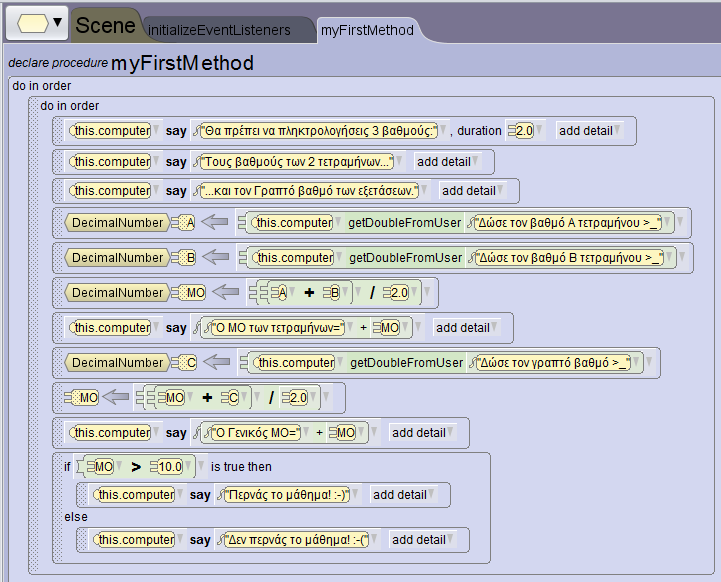Screen dimensions: 721x582
Task: Click the variable C name tile in its declaration
Action: click(x=184, y=363)
